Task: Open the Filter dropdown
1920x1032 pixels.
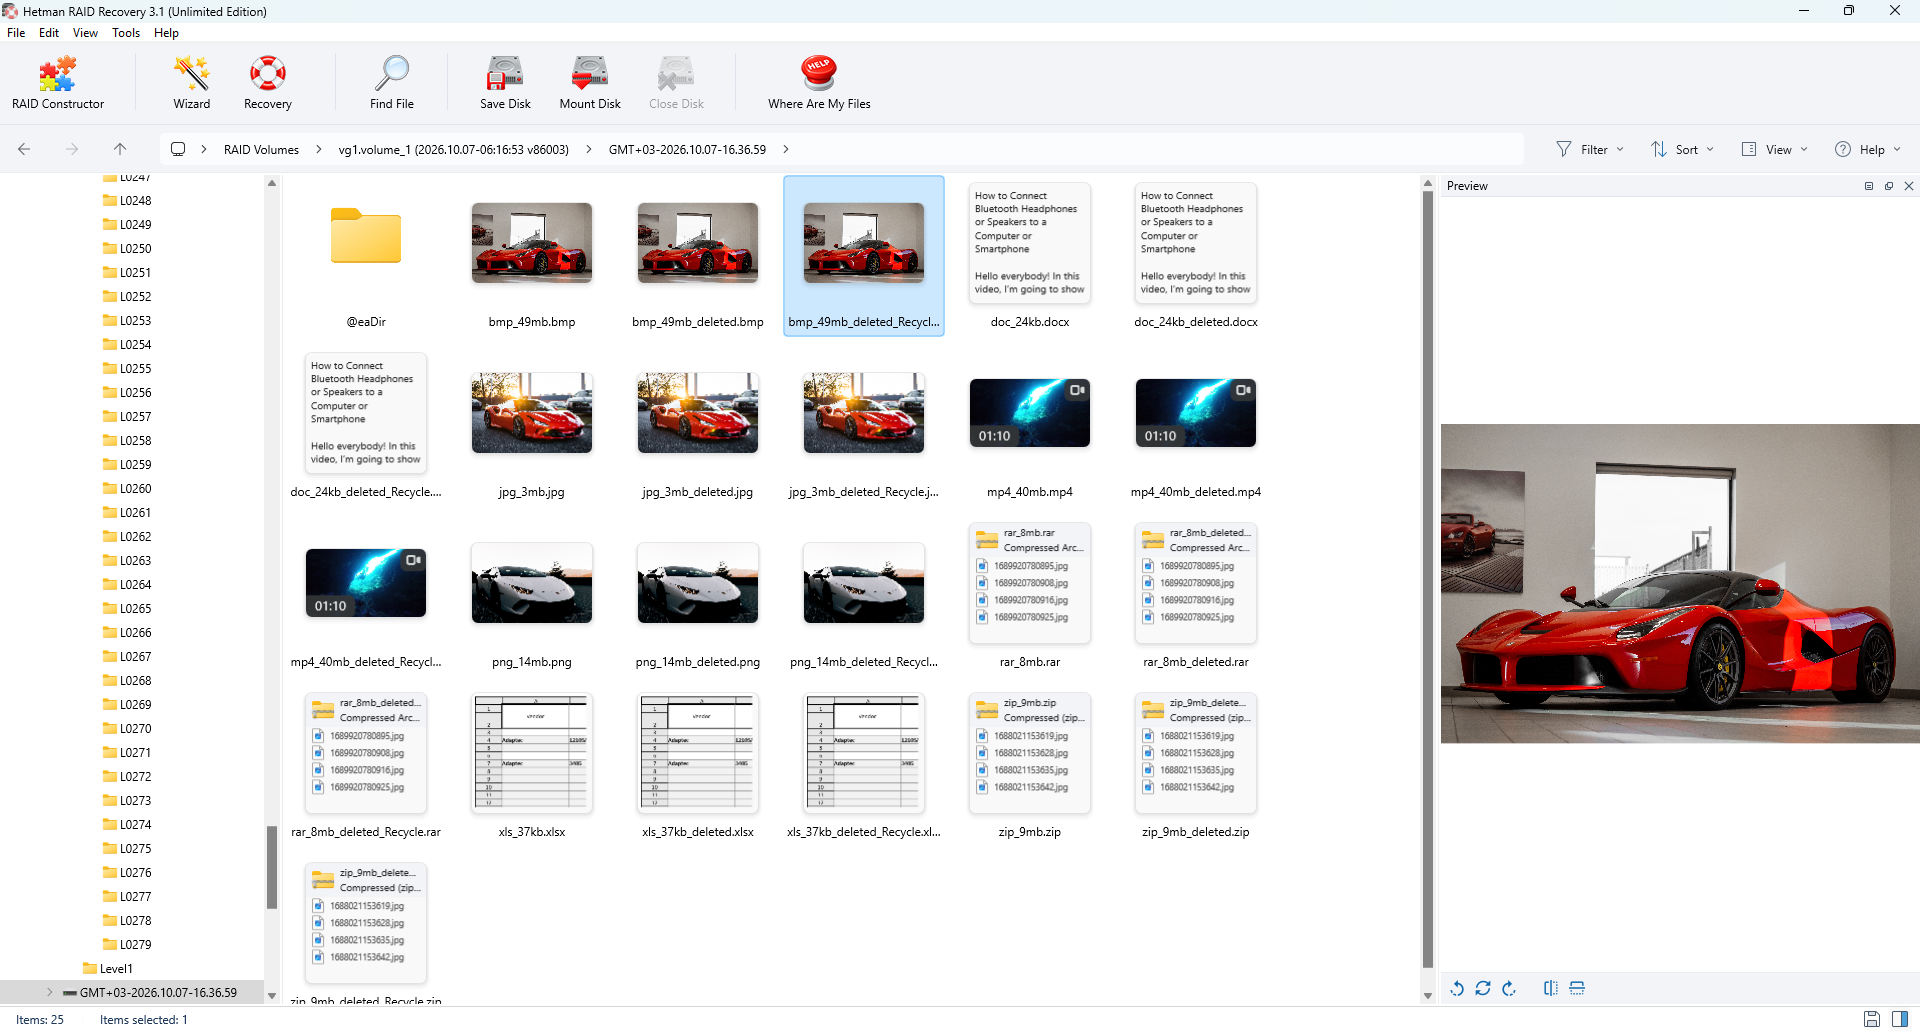Action: coord(1590,149)
